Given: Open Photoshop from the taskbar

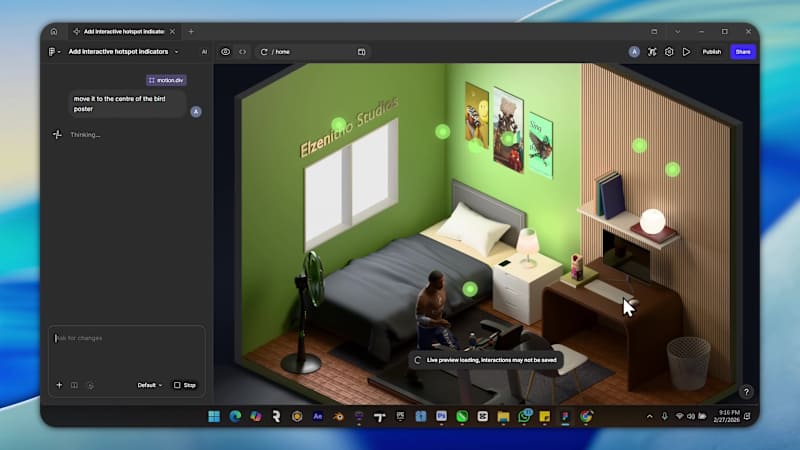Looking at the screenshot, I should (441, 416).
